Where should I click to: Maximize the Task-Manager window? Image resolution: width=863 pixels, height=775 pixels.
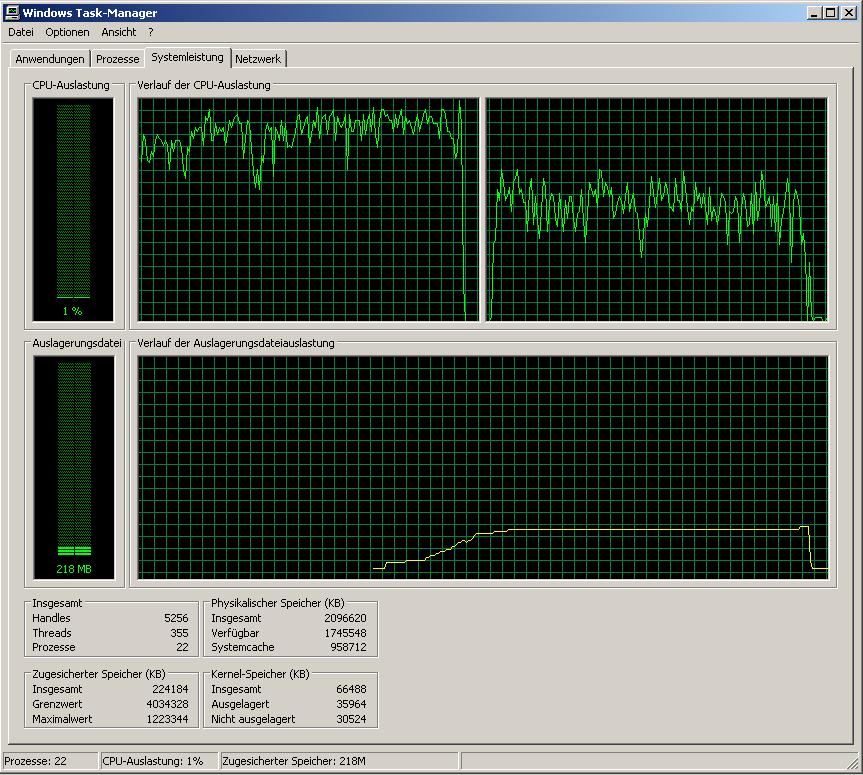[x=831, y=12]
